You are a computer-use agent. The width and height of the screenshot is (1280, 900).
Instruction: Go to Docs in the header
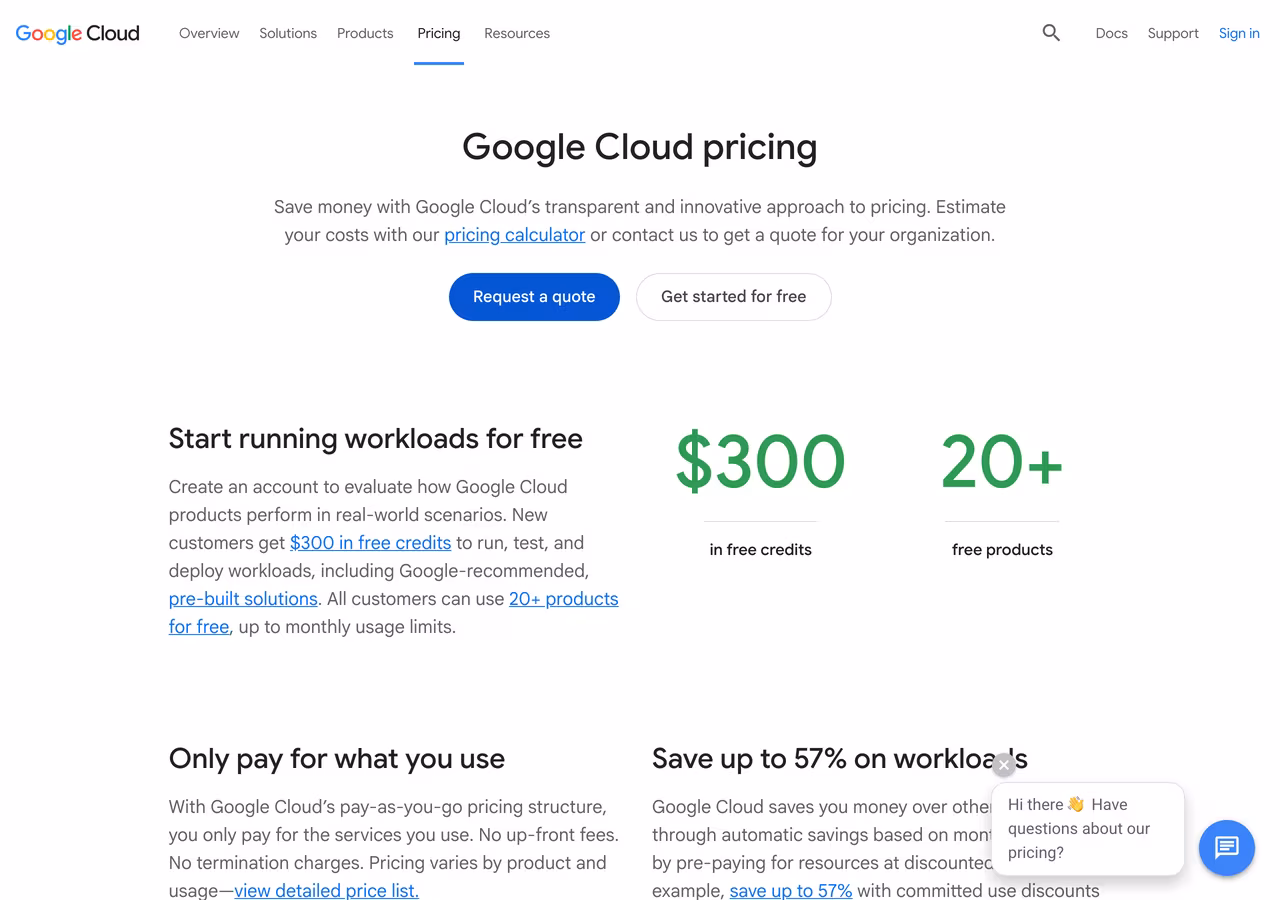(1111, 33)
